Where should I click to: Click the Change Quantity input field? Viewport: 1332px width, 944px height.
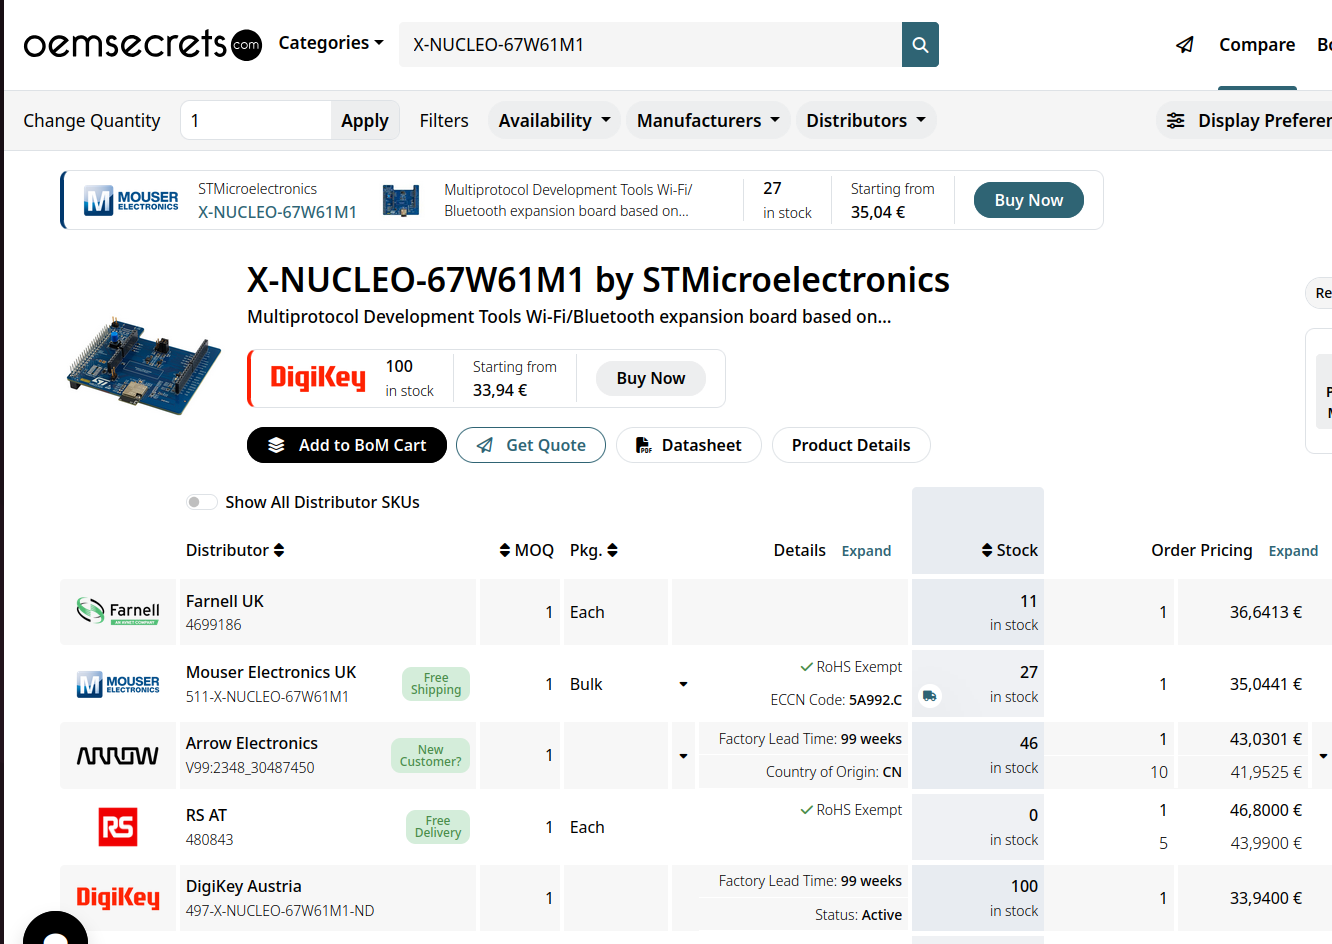coord(256,120)
